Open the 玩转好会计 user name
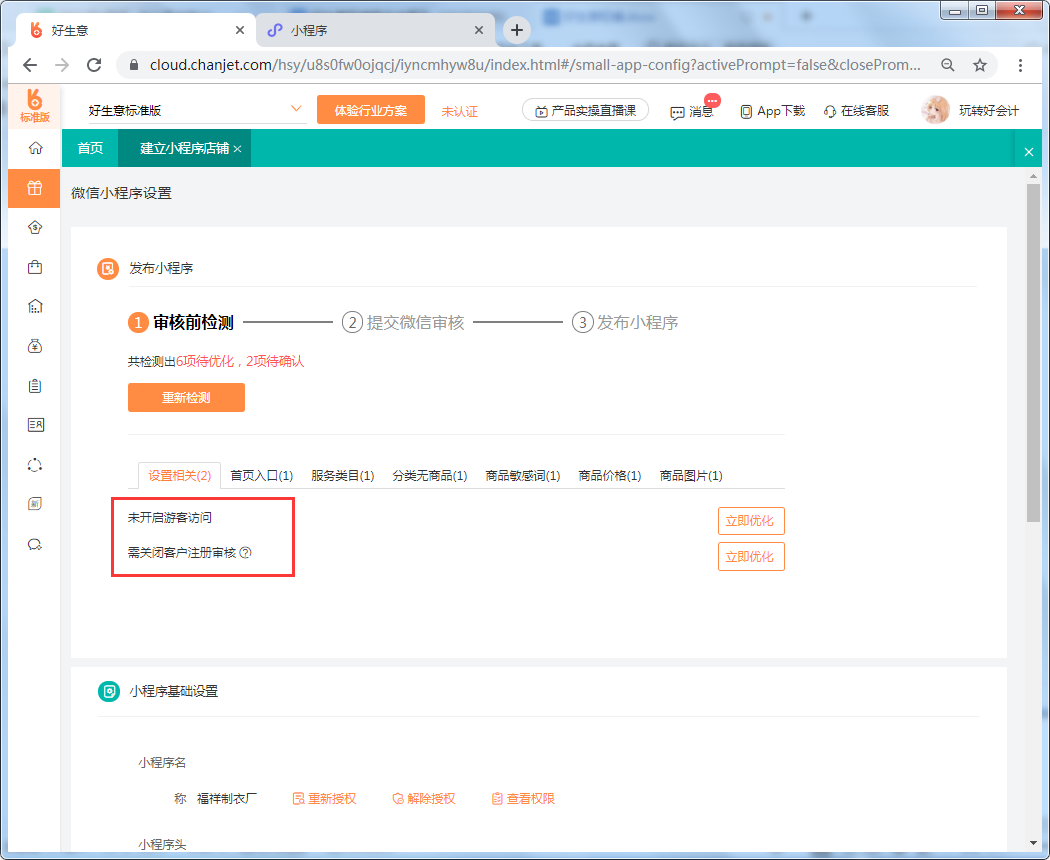This screenshot has width=1050, height=860. tap(988, 111)
